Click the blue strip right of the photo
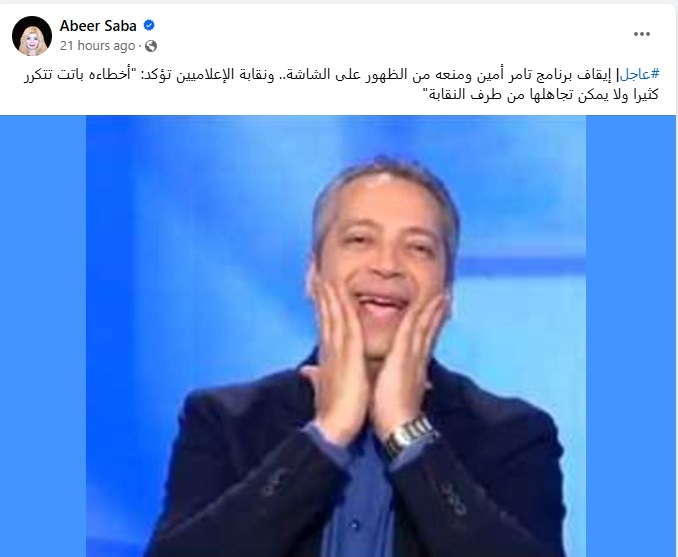 tap(630, 336)
